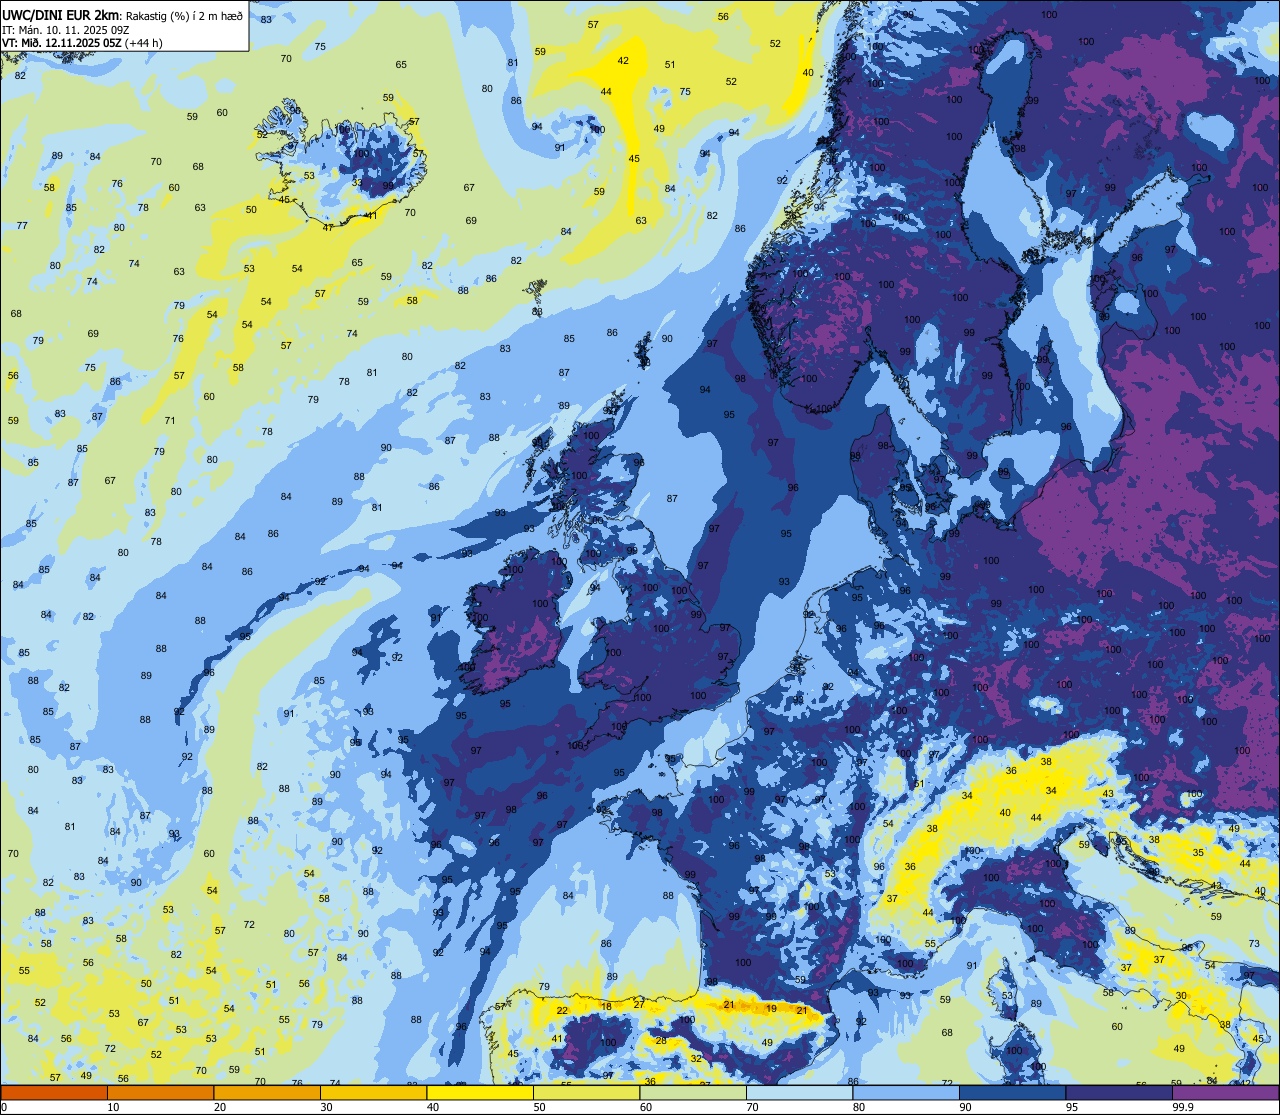This screenshot has height=1115, width=1280.
Task: Click the 80–90 medium blue legend segment
Action: tap(906, 1092)
